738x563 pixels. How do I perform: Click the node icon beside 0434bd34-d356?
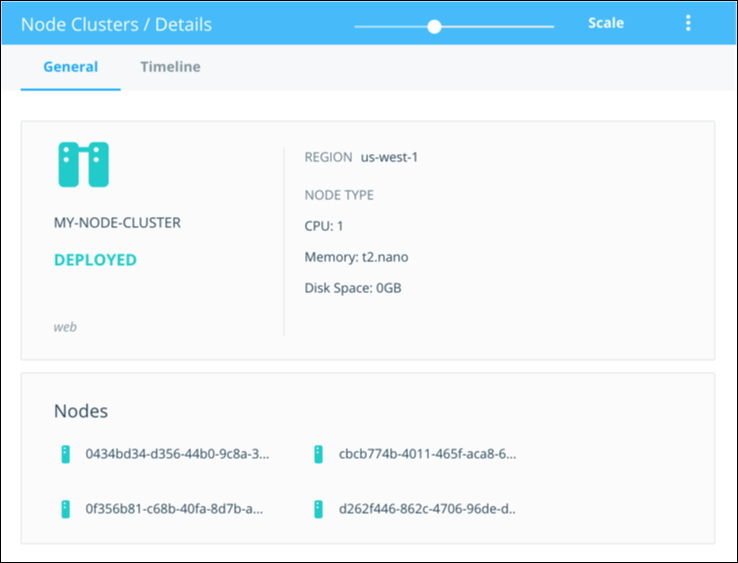[65, 454]
